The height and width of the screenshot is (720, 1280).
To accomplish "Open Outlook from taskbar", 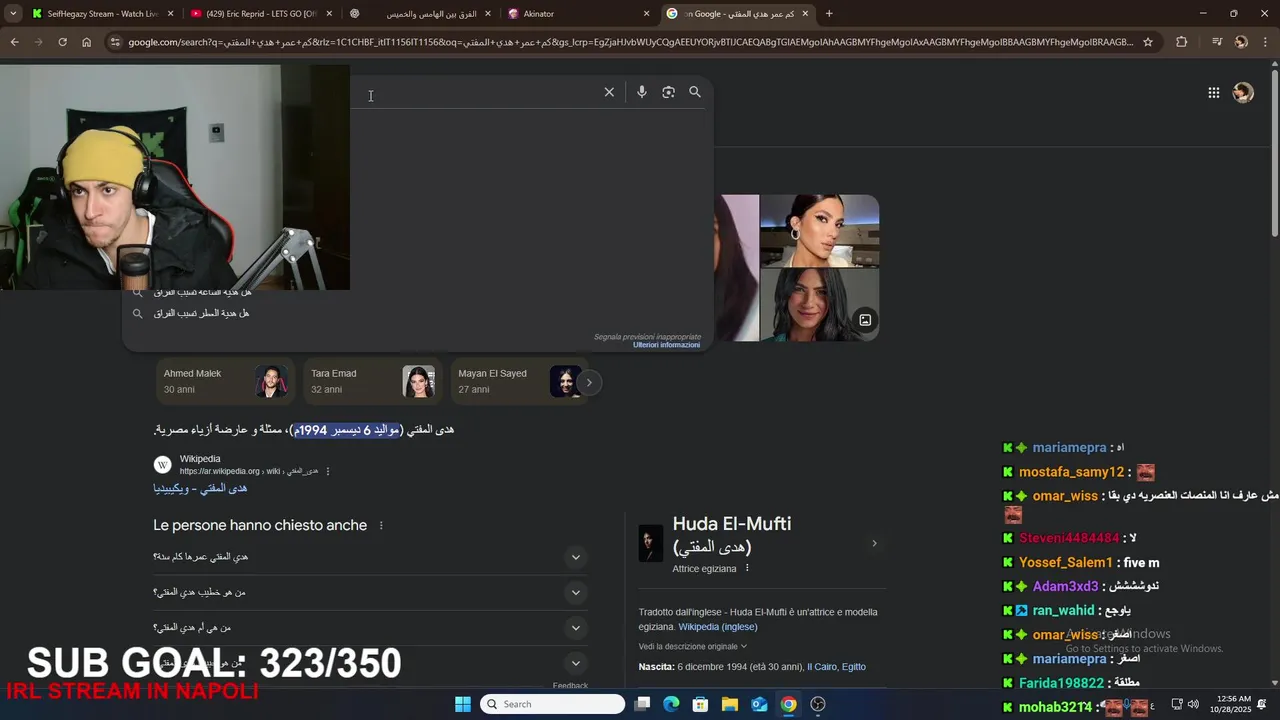I will [x=759, y=704].
